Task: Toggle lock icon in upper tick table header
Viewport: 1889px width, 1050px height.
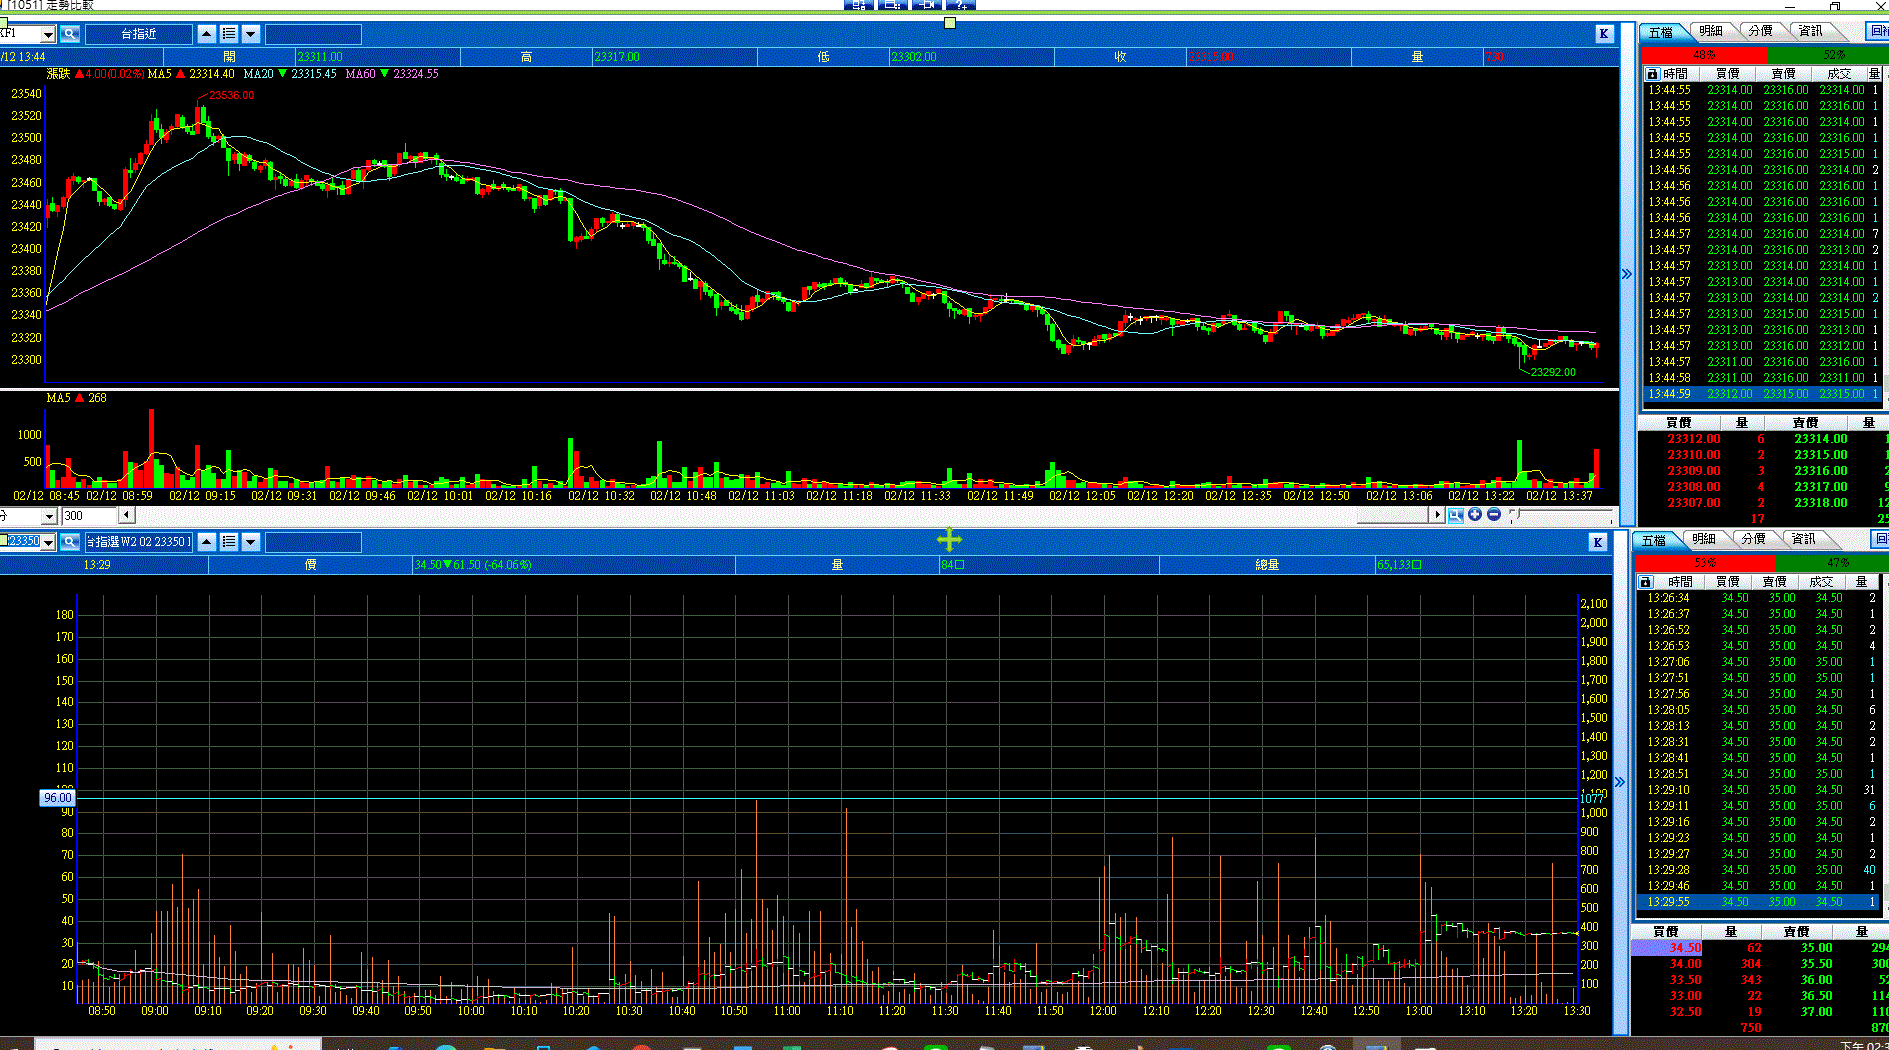Action: click(x=1652, y=74)
